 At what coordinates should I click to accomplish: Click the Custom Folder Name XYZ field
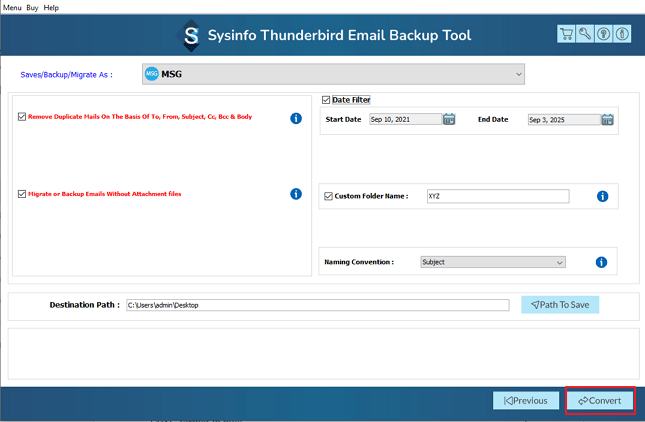click(498, 196)
